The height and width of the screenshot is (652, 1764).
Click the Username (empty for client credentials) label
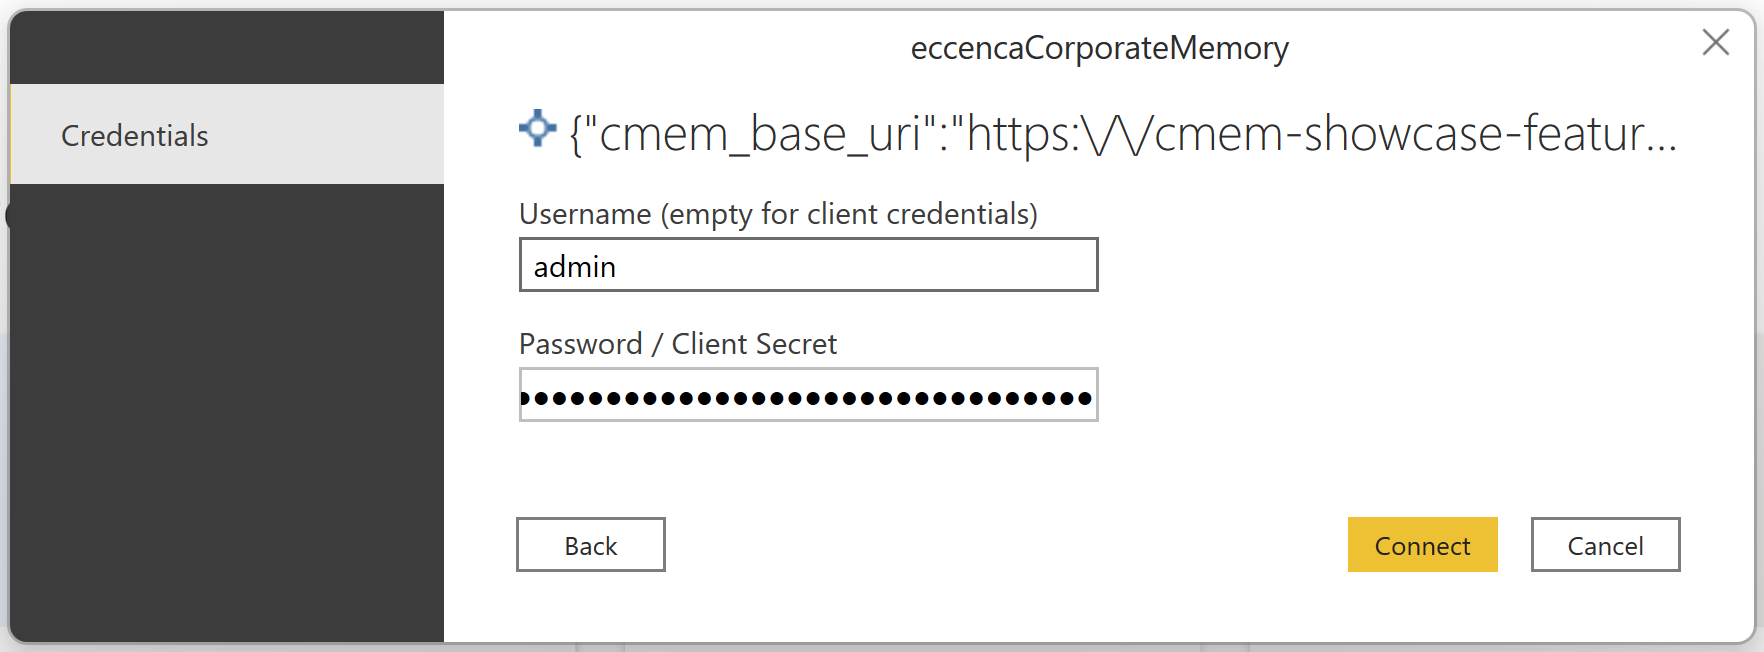[778, 213]
